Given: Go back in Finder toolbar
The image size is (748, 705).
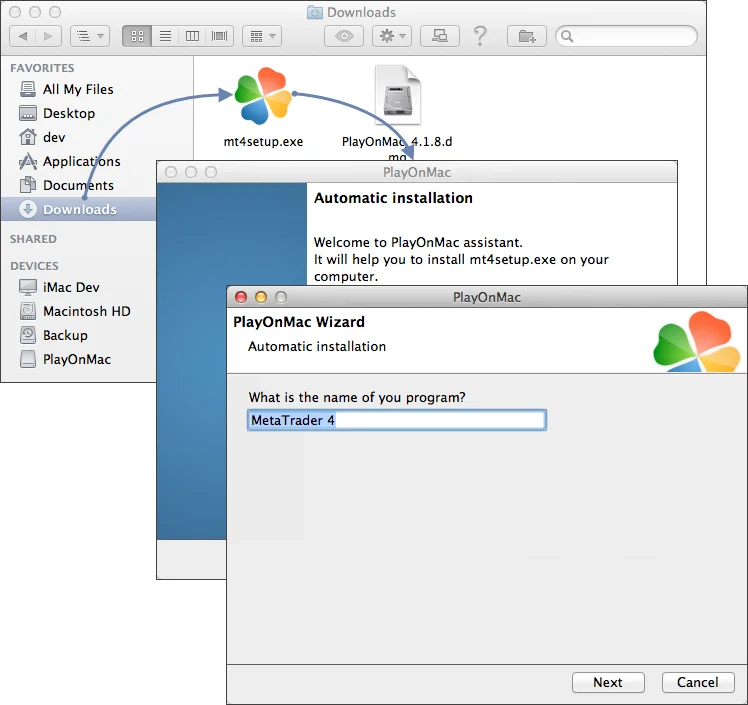Looking at the screenshot, I should [x=22, y=36].
